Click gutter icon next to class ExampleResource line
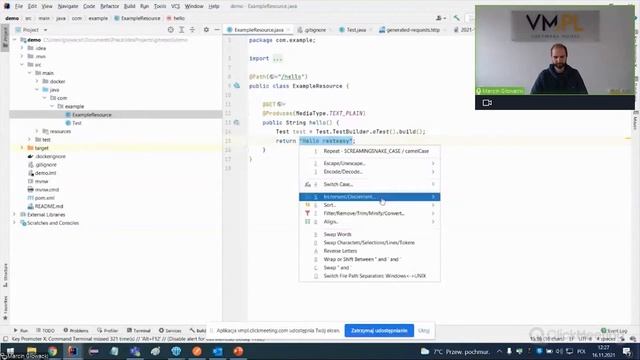The width and height of the screenshot is (640, 360). (237, 86)
